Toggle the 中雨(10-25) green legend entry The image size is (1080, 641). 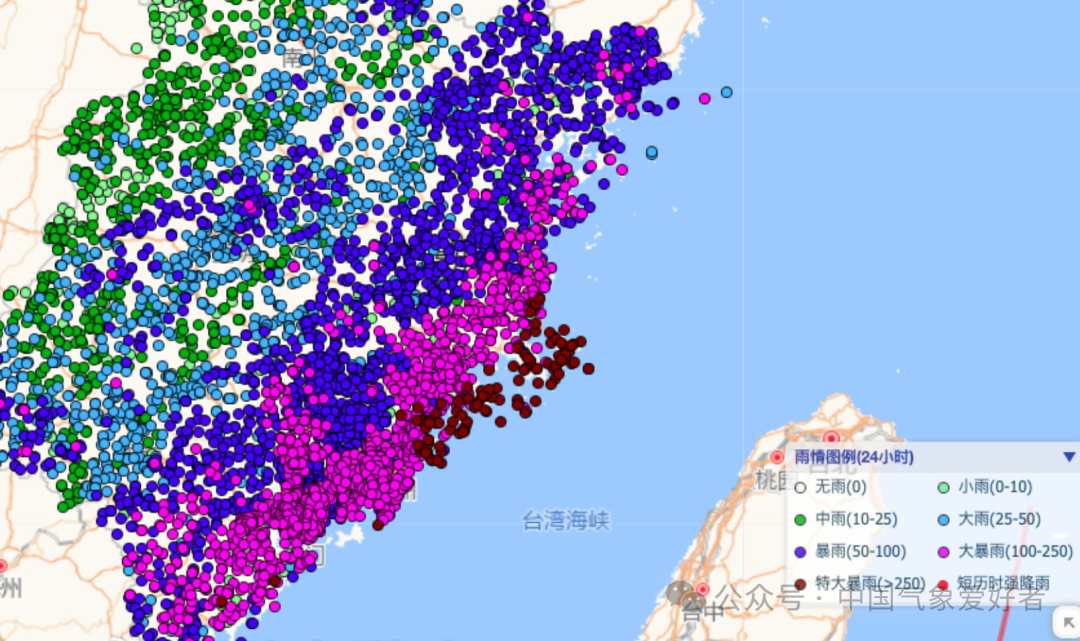coord(799,519)
